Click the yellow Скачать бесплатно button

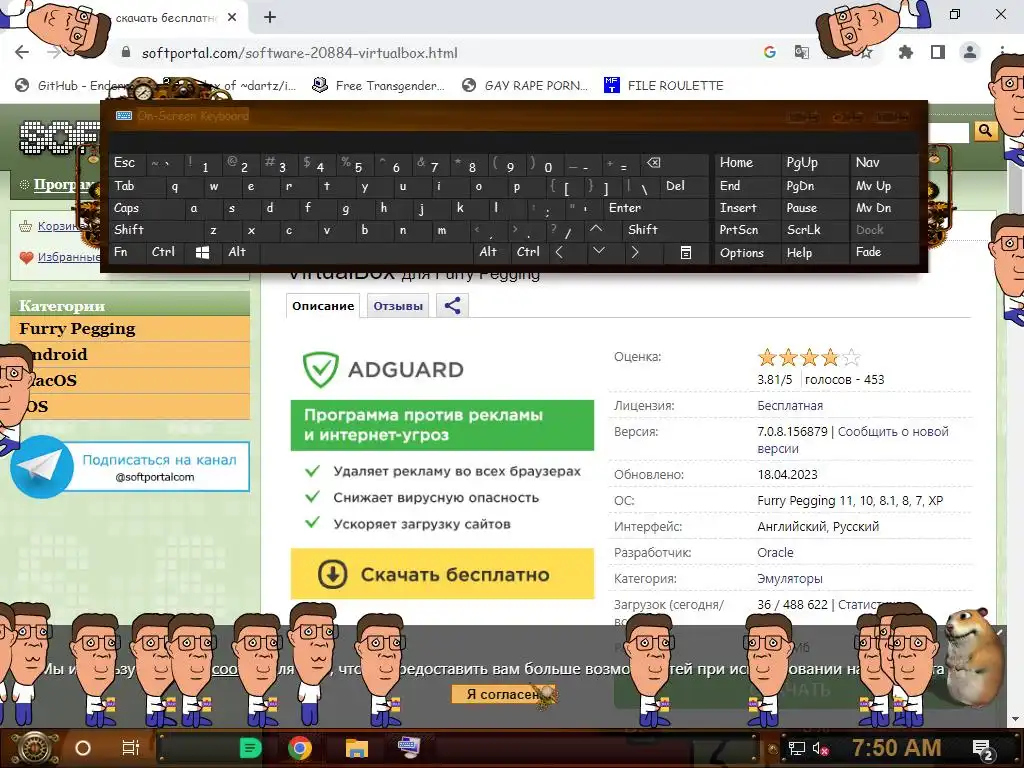coord(442,574)
